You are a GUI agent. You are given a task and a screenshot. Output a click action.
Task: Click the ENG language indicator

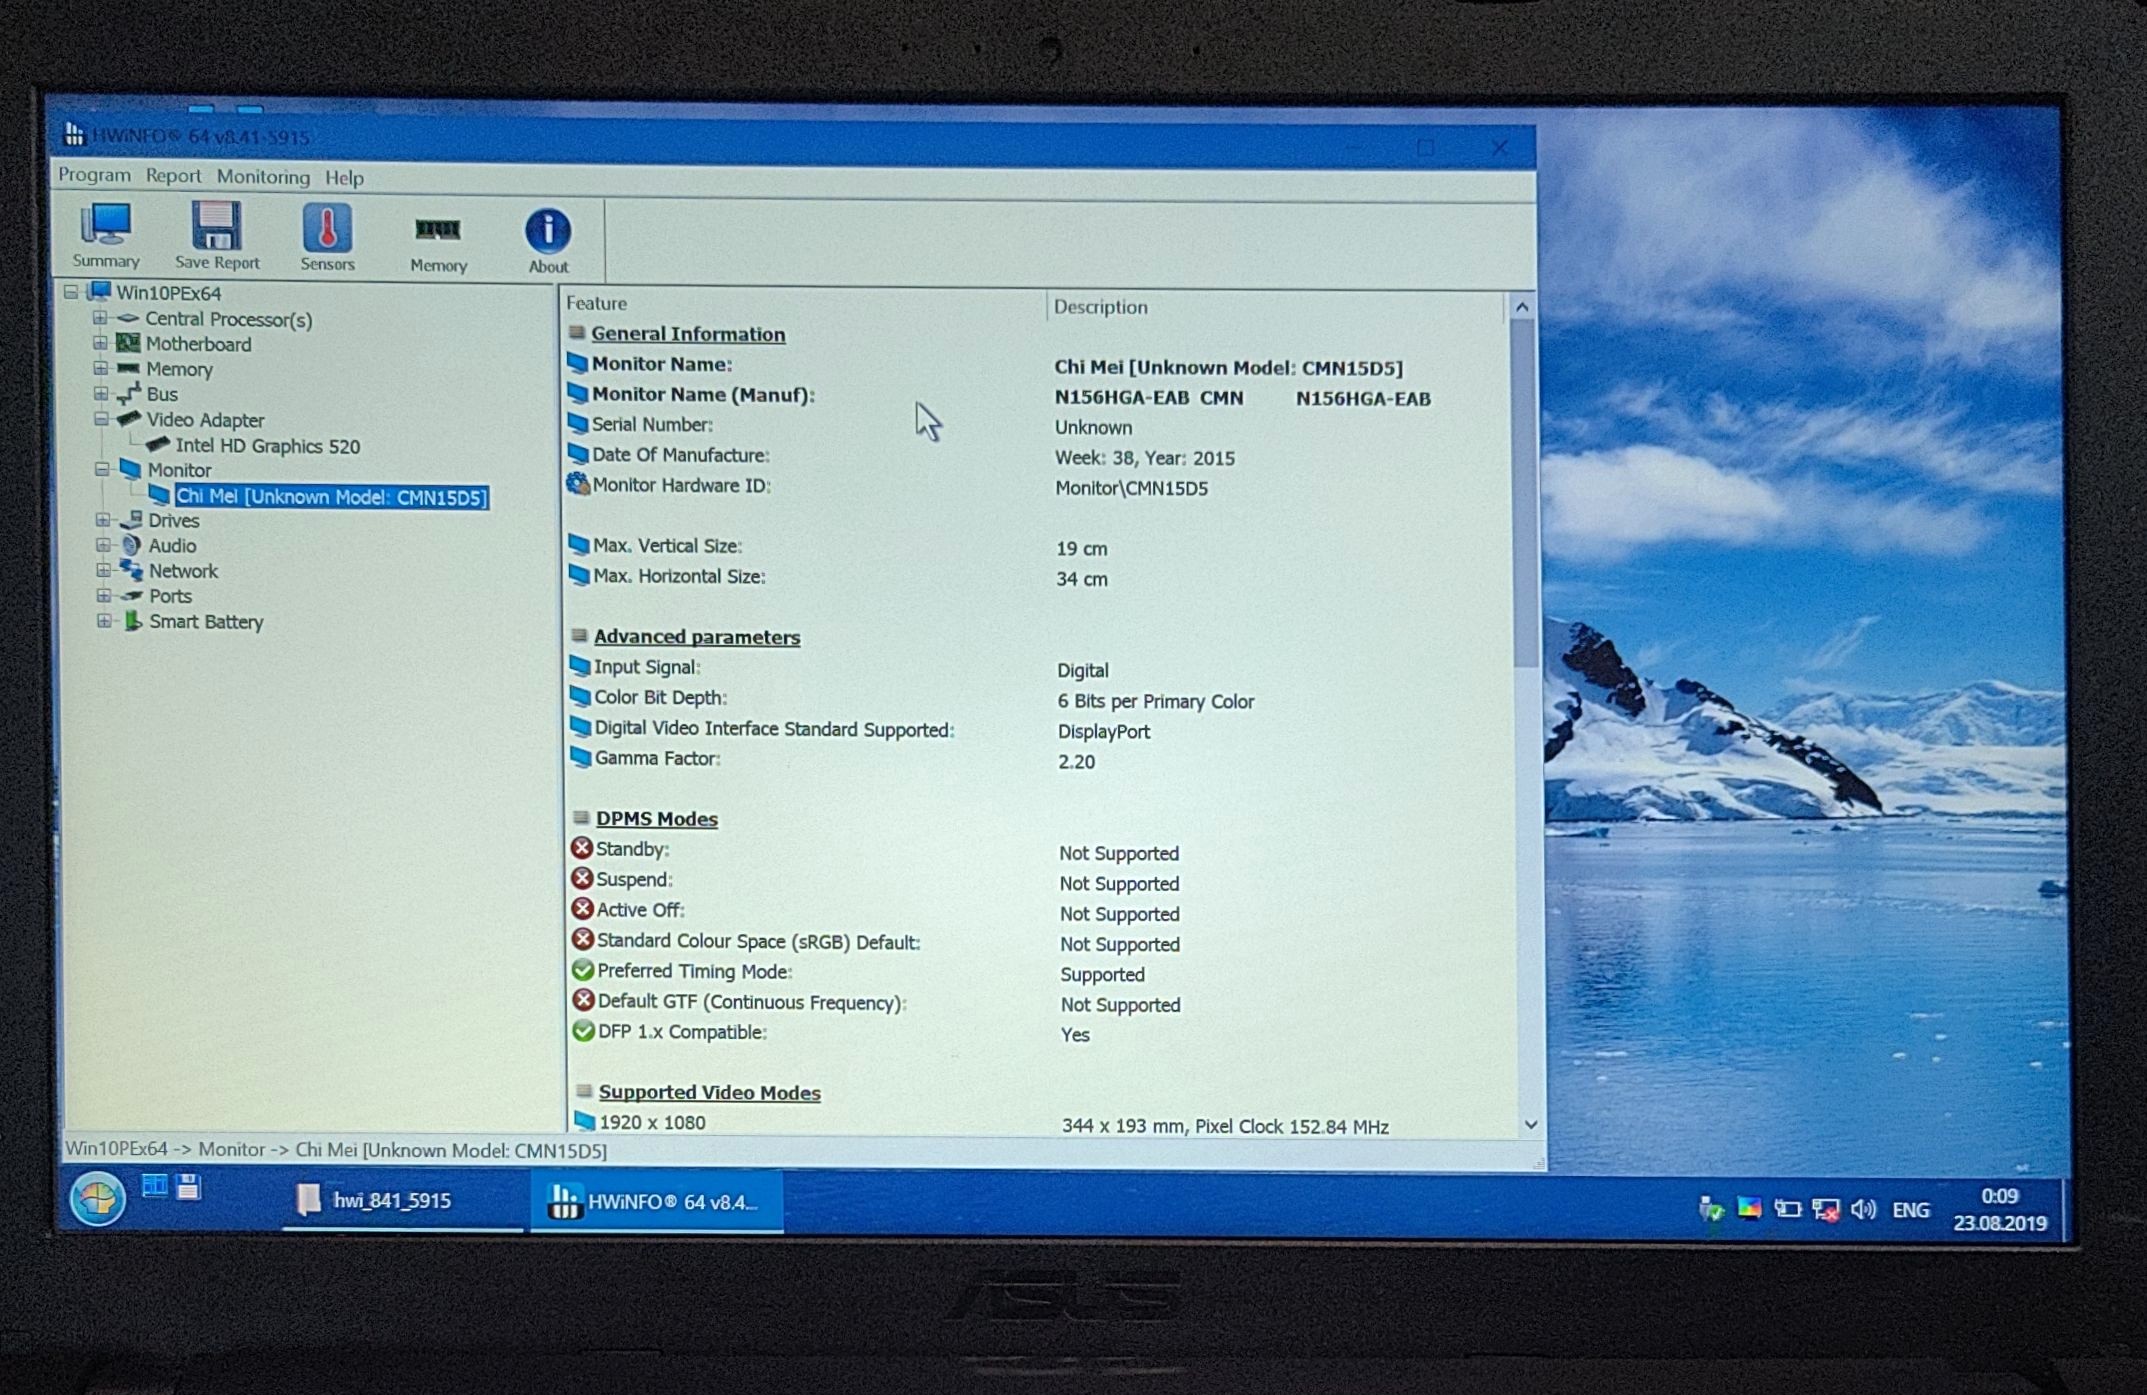(1911, 1210)
